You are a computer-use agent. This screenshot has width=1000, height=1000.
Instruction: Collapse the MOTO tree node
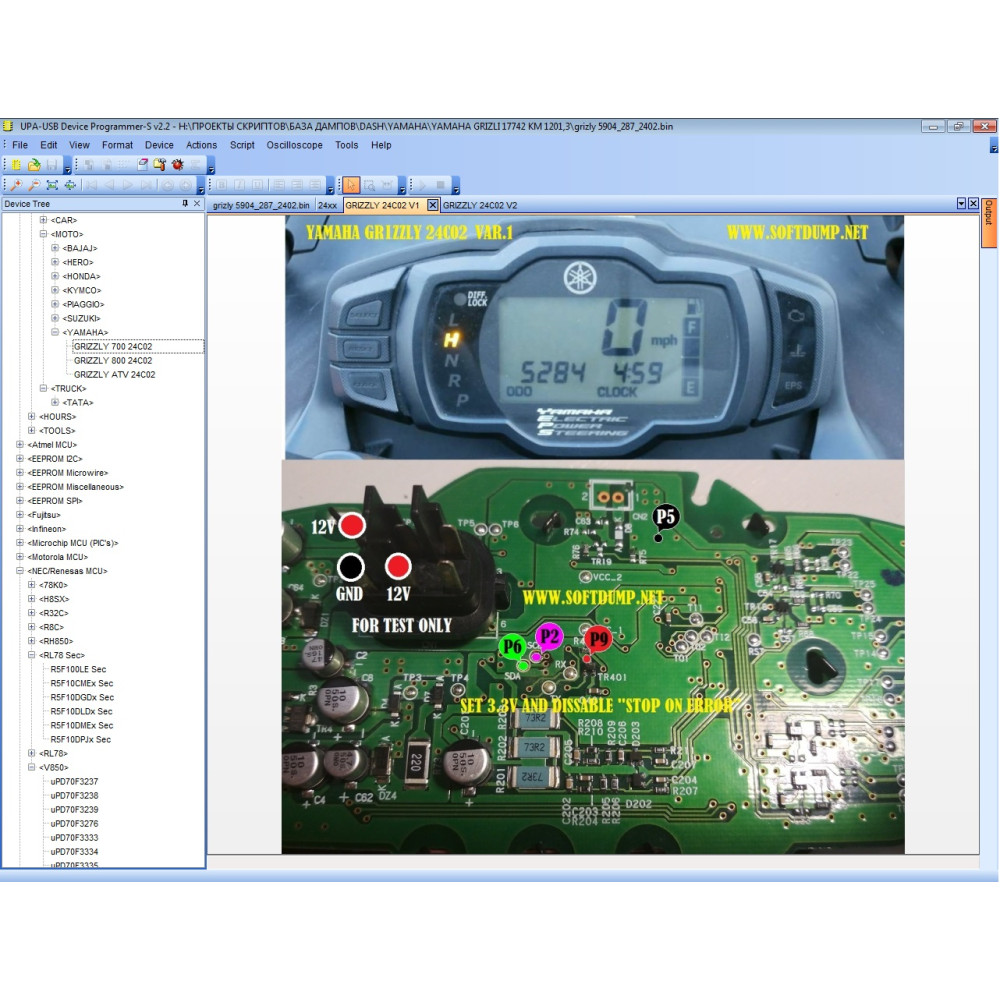click(43, 234)
